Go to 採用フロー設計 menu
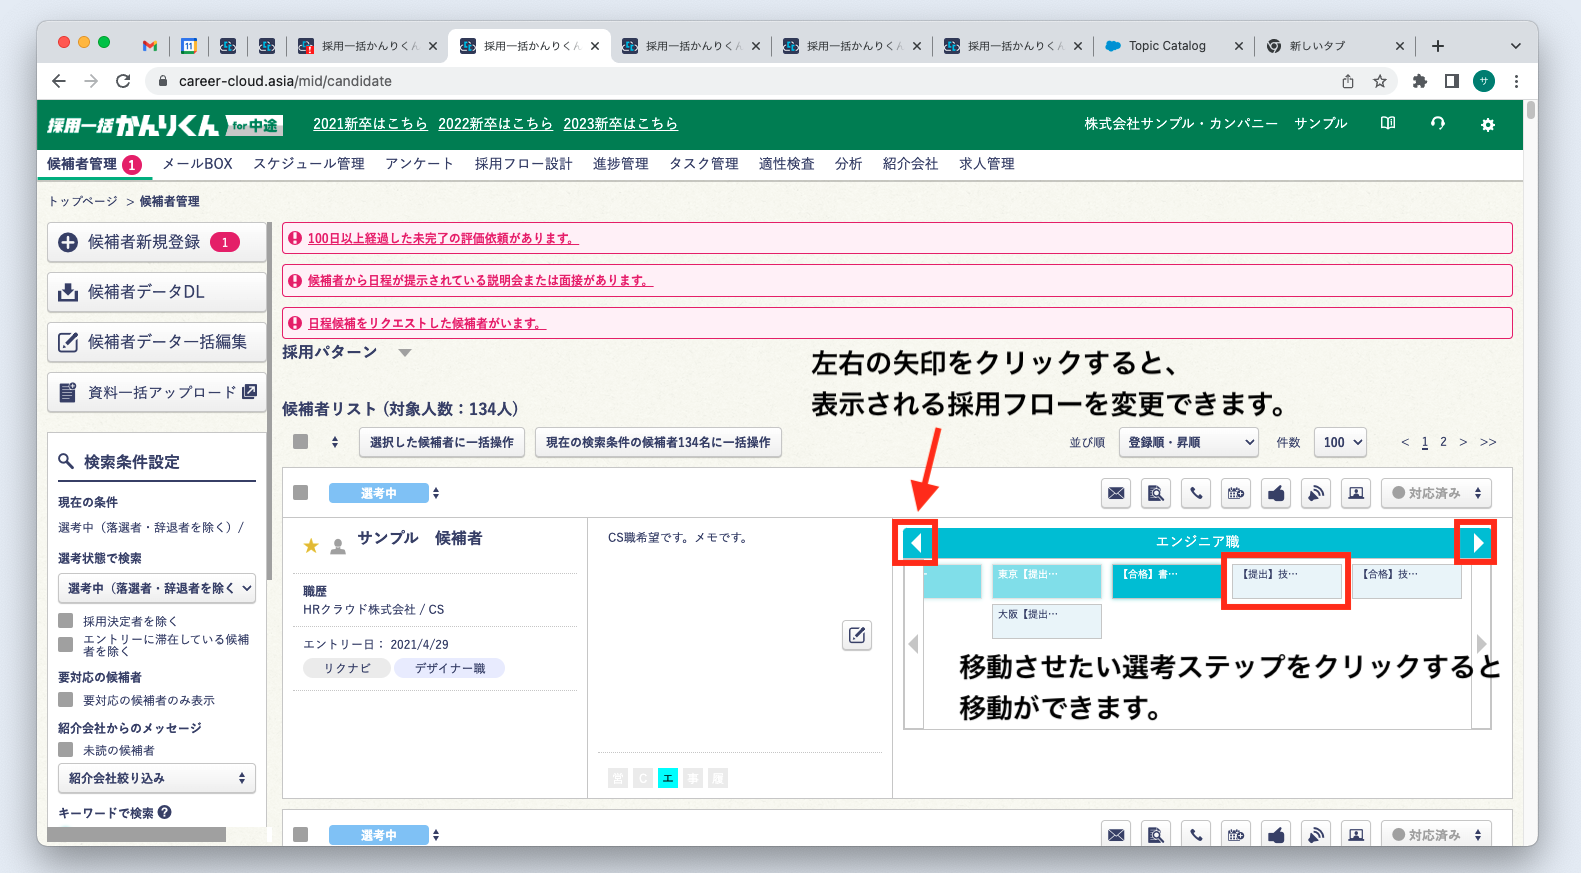 523,164
